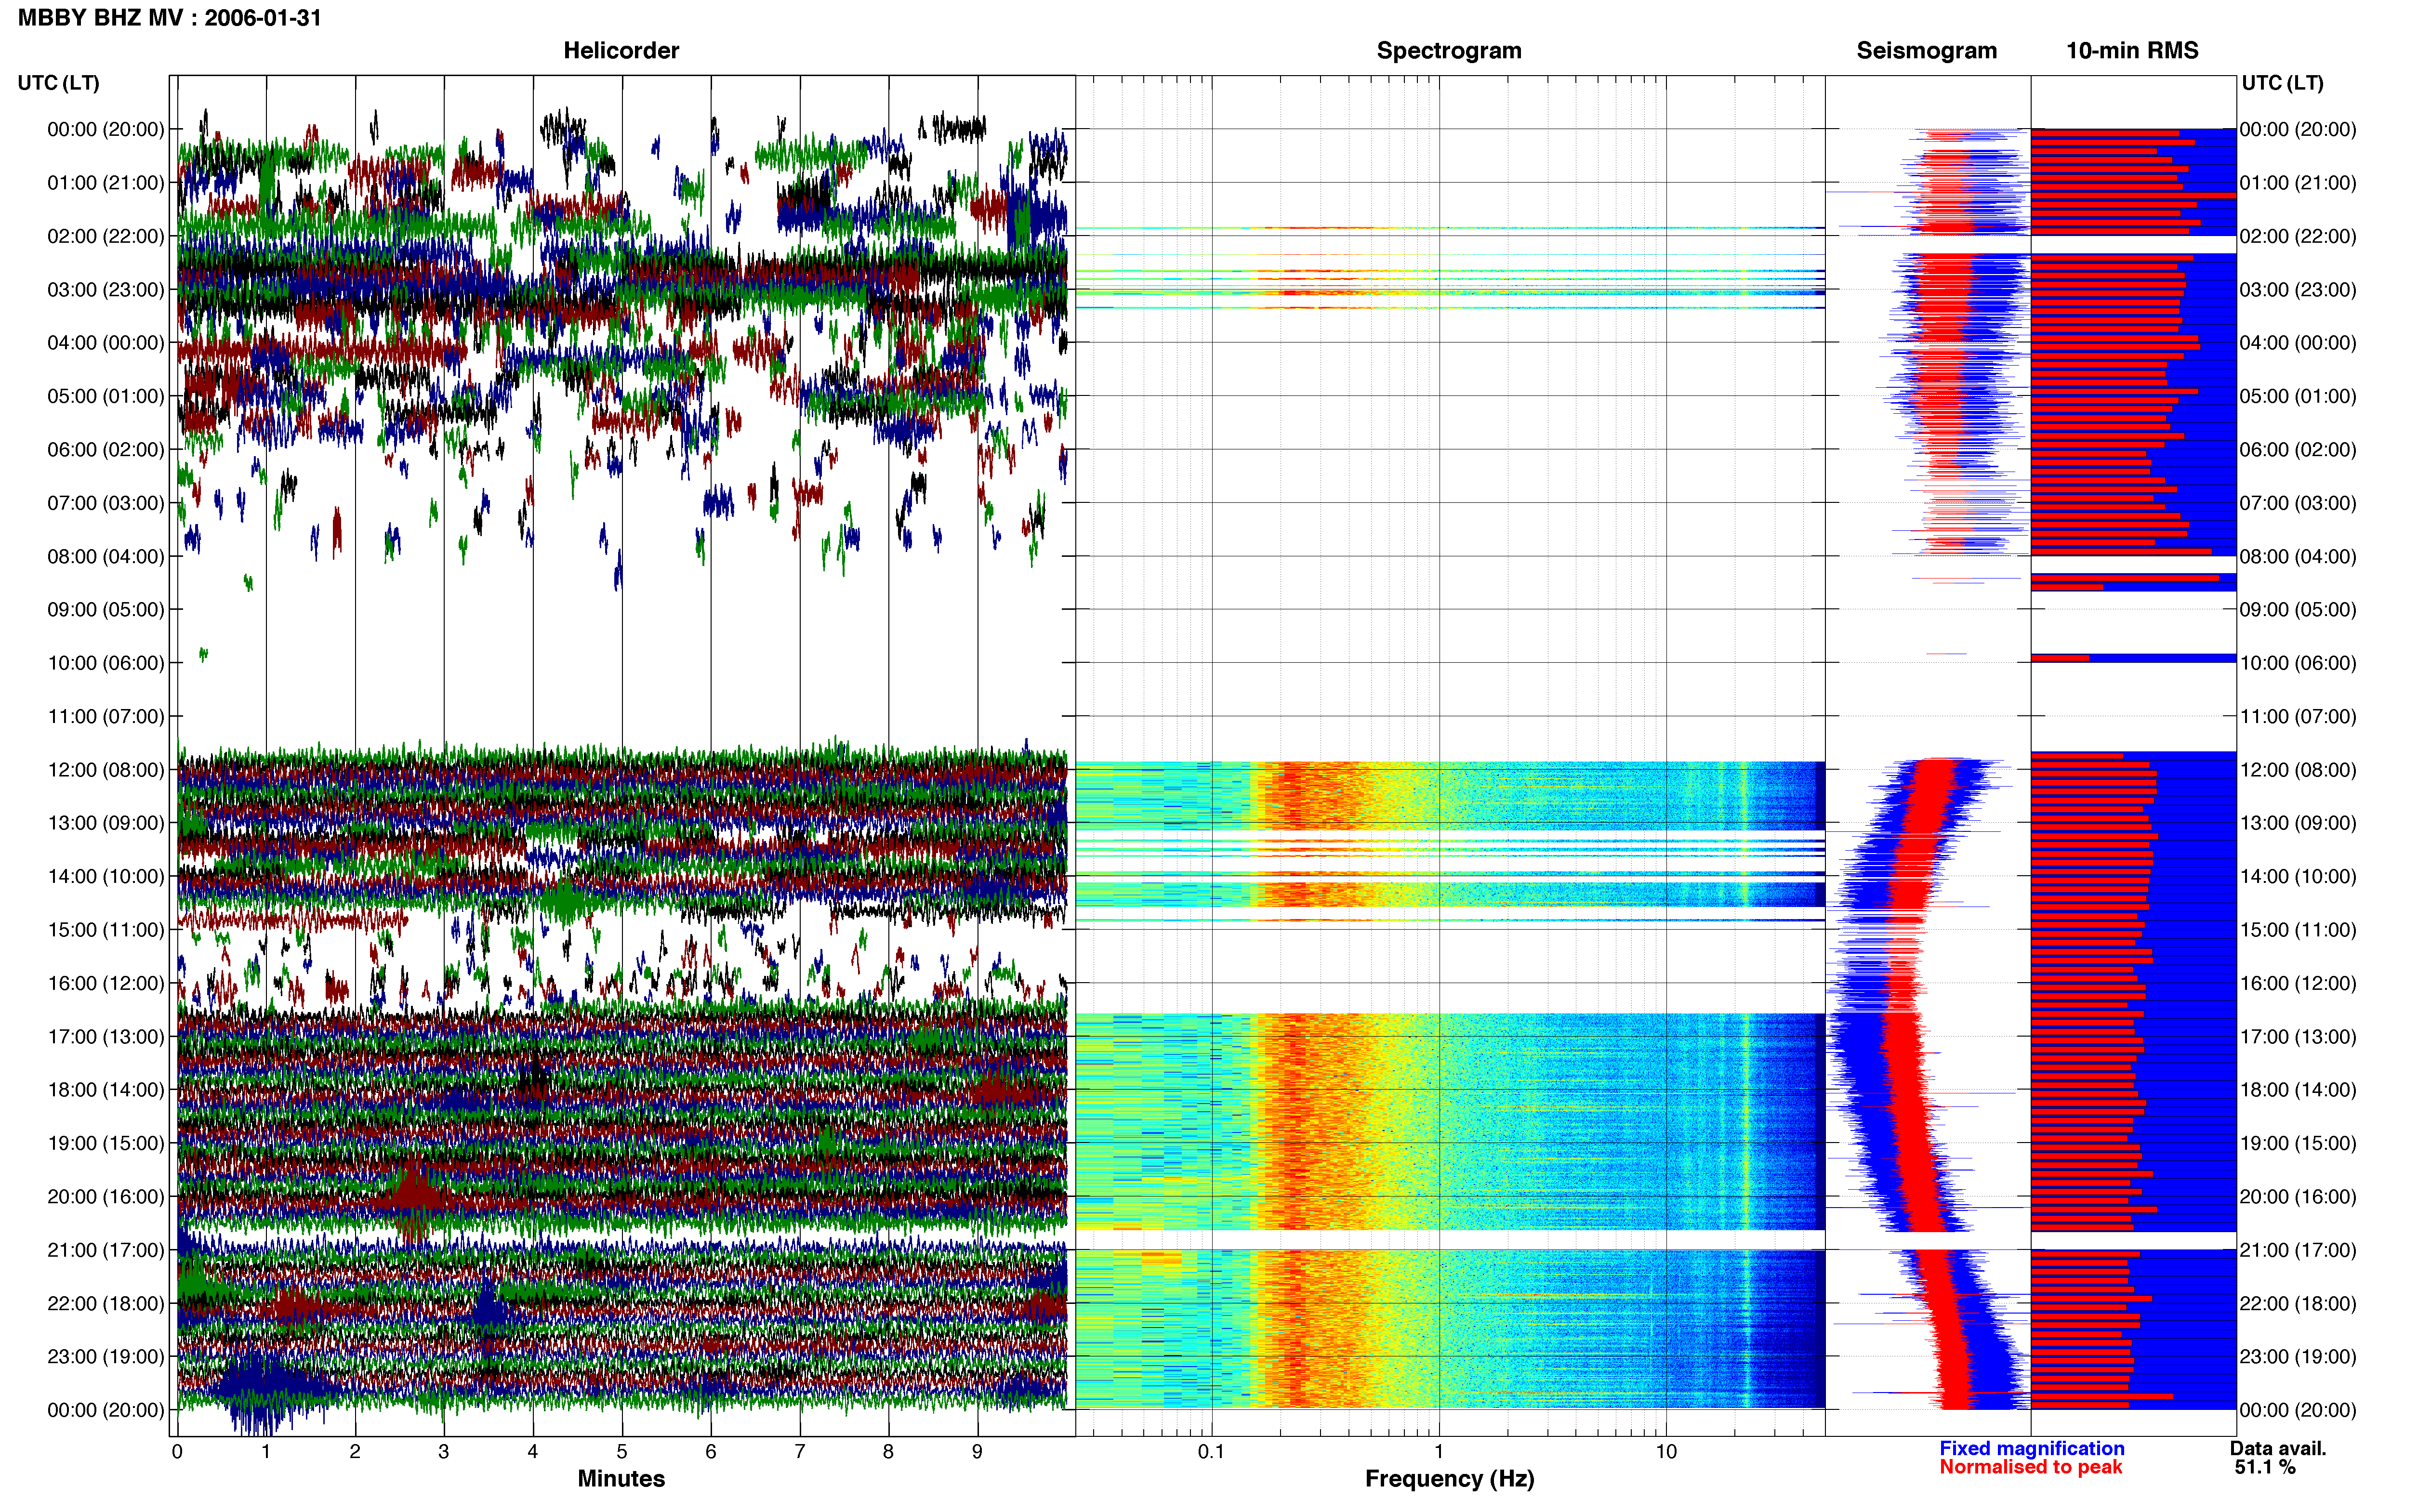The image size is (2418, 1512).
Task: Click the left 'UTC (LT)' axis label
Action: (58, 83)
